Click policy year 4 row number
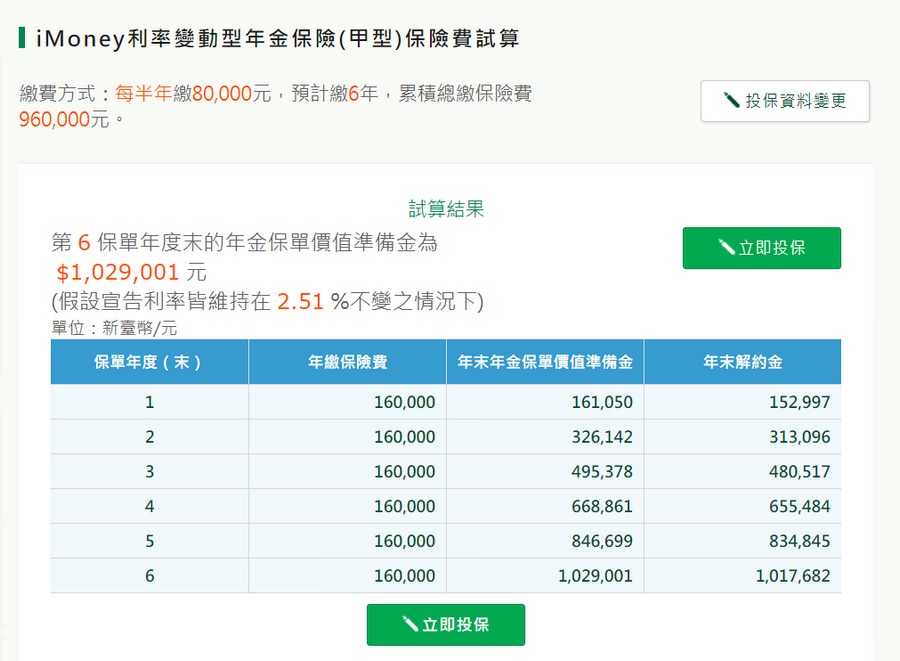Image resolution: width=900 pixels, height=661 pixels. [149, 507]
